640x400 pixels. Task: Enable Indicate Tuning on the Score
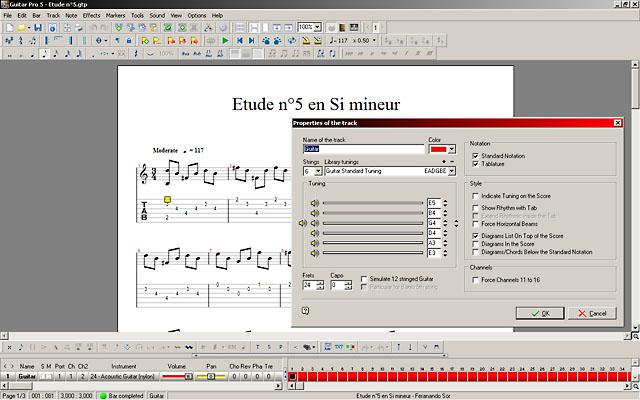click(x=475, y=196)
